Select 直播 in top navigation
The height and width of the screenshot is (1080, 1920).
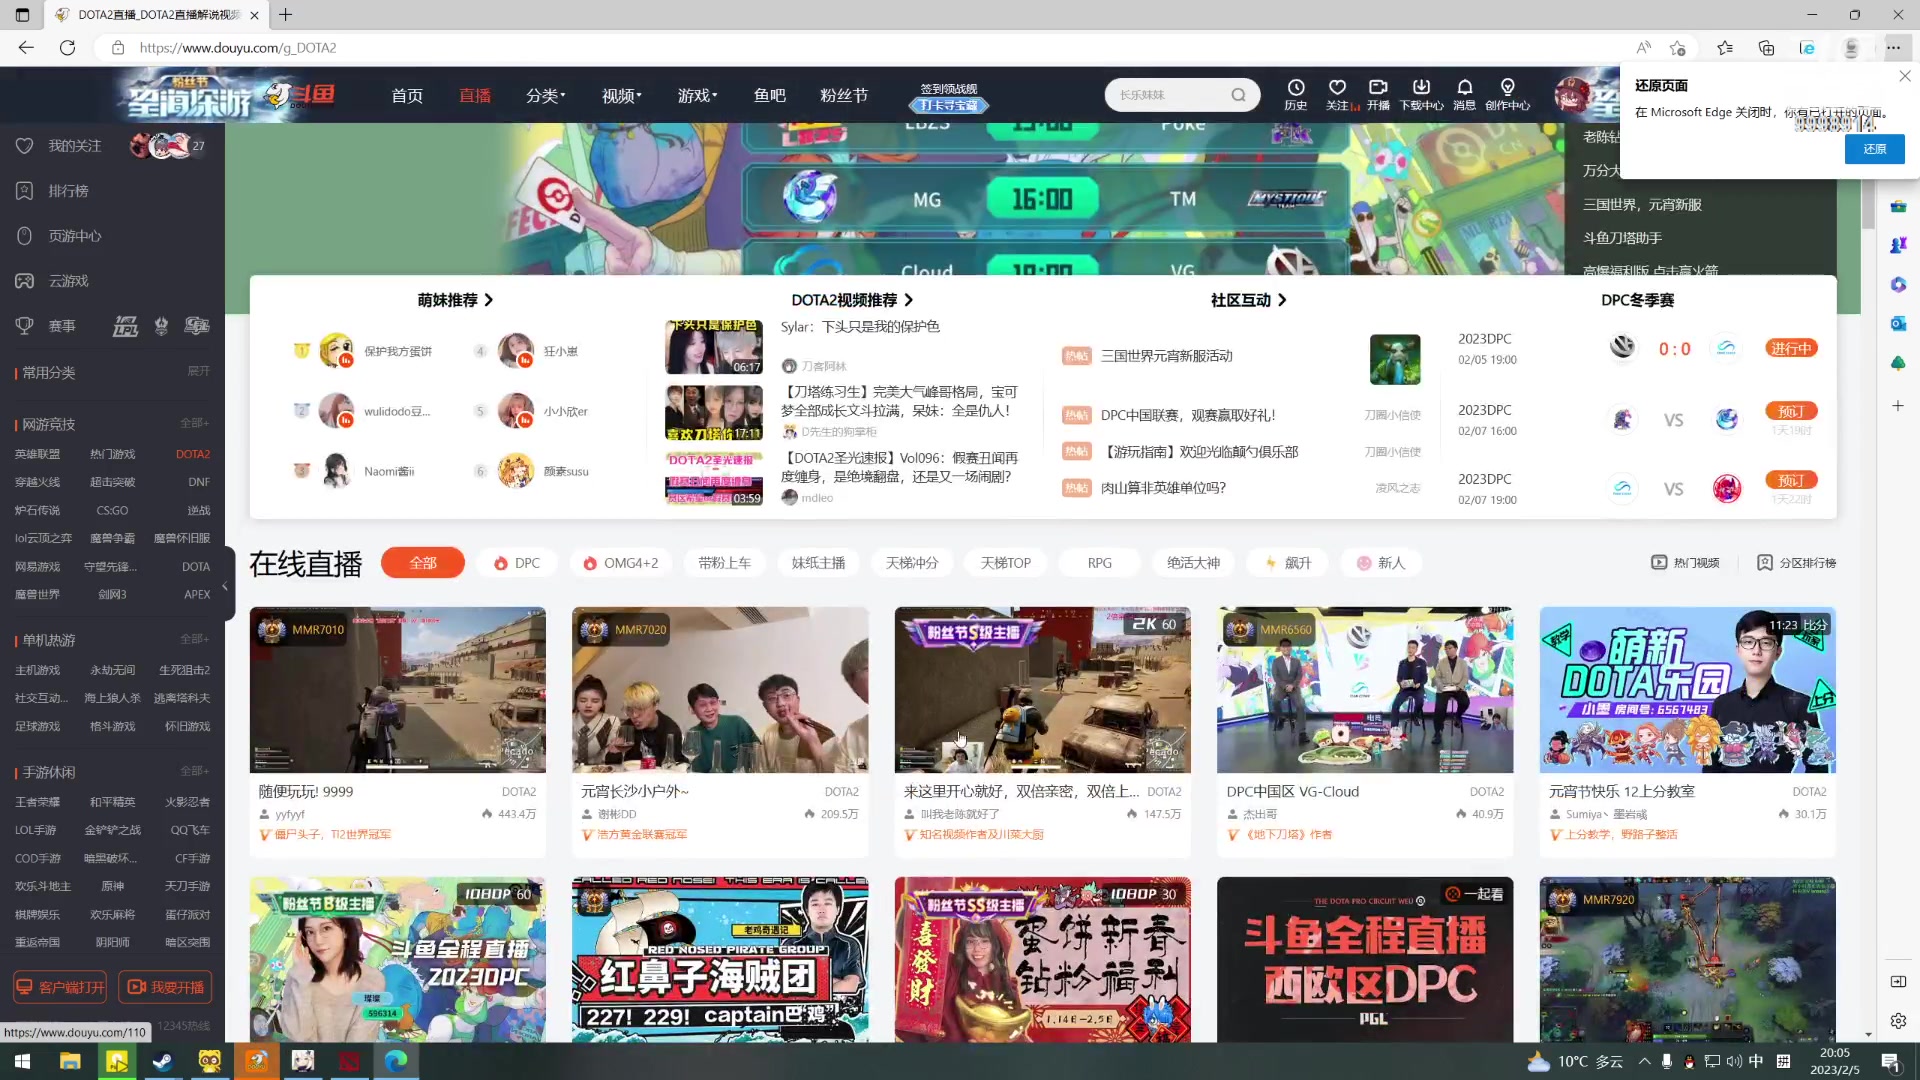(x=475, y=95)
